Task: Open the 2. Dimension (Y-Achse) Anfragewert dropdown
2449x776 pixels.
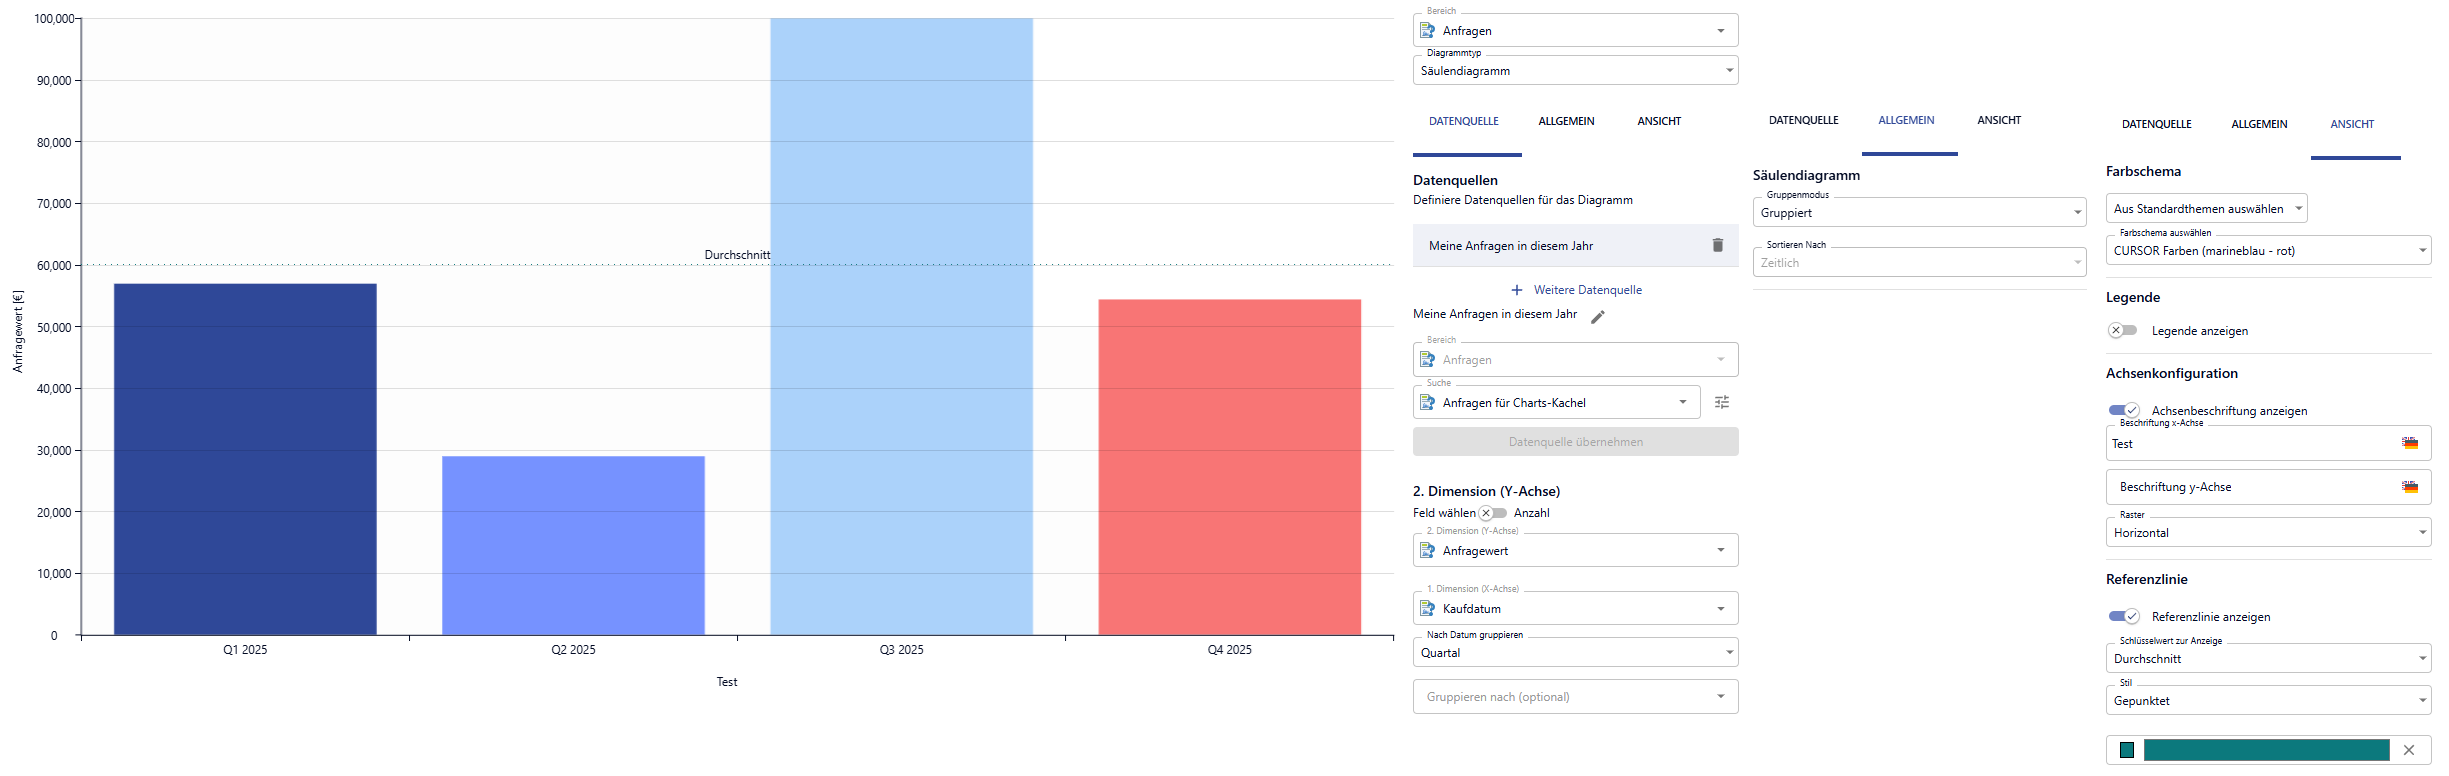Action: pos(1575,550)
